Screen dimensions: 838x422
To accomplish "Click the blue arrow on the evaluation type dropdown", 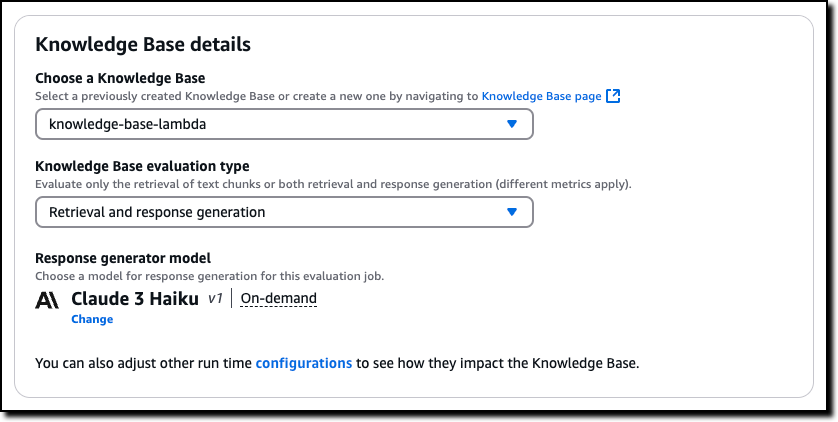I will tap(512, 212).
